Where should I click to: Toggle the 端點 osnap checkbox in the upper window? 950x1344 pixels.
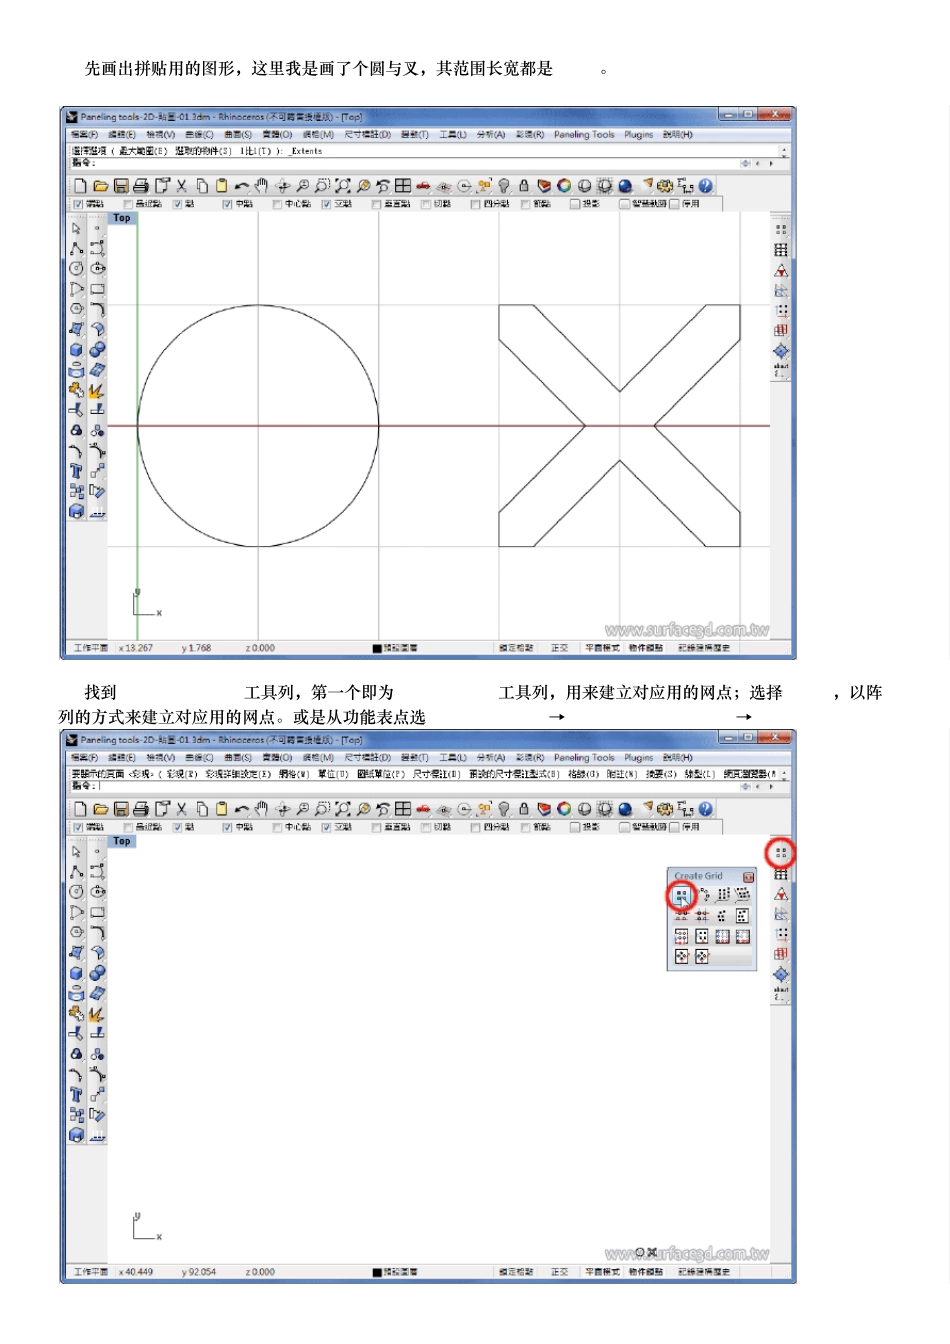[78, 204]
